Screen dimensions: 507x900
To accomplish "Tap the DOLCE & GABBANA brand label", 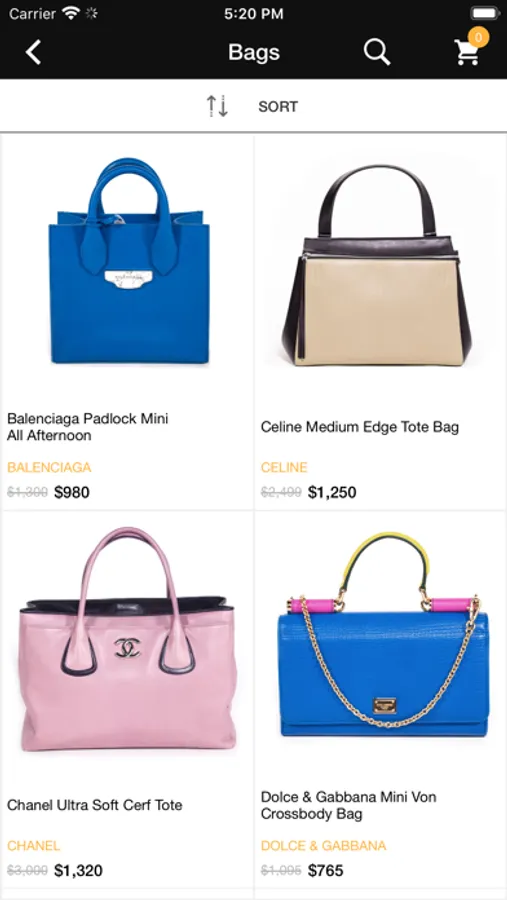I will click(323, 845).
